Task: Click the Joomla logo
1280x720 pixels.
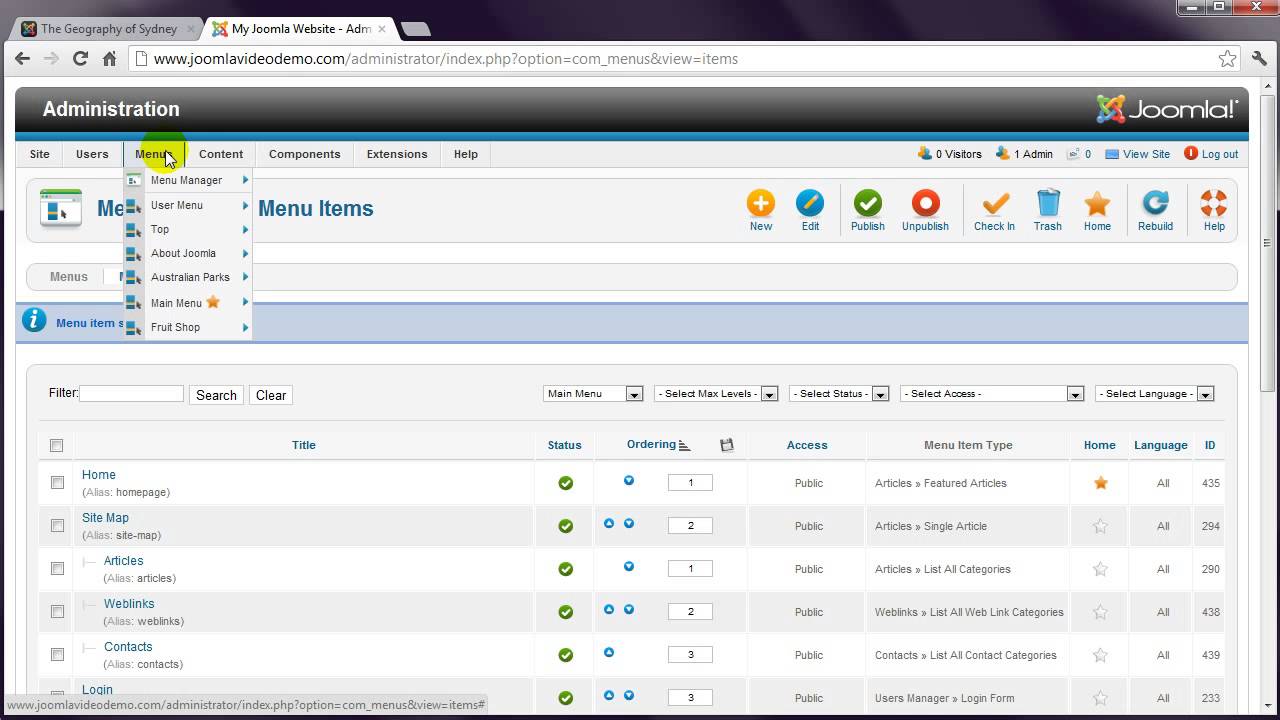Action: [1167, 109]
